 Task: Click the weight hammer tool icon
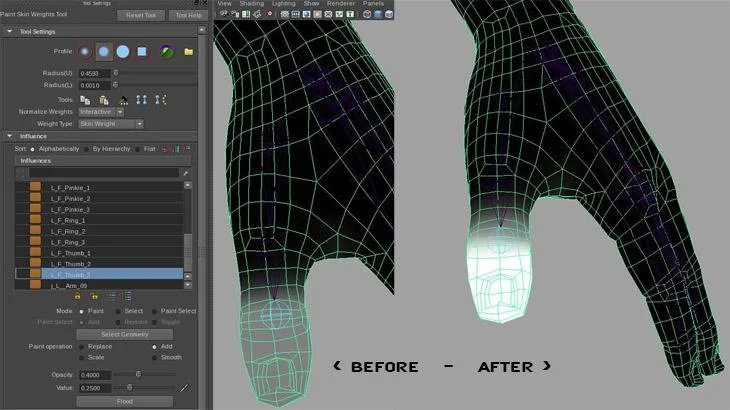[123, 100]
